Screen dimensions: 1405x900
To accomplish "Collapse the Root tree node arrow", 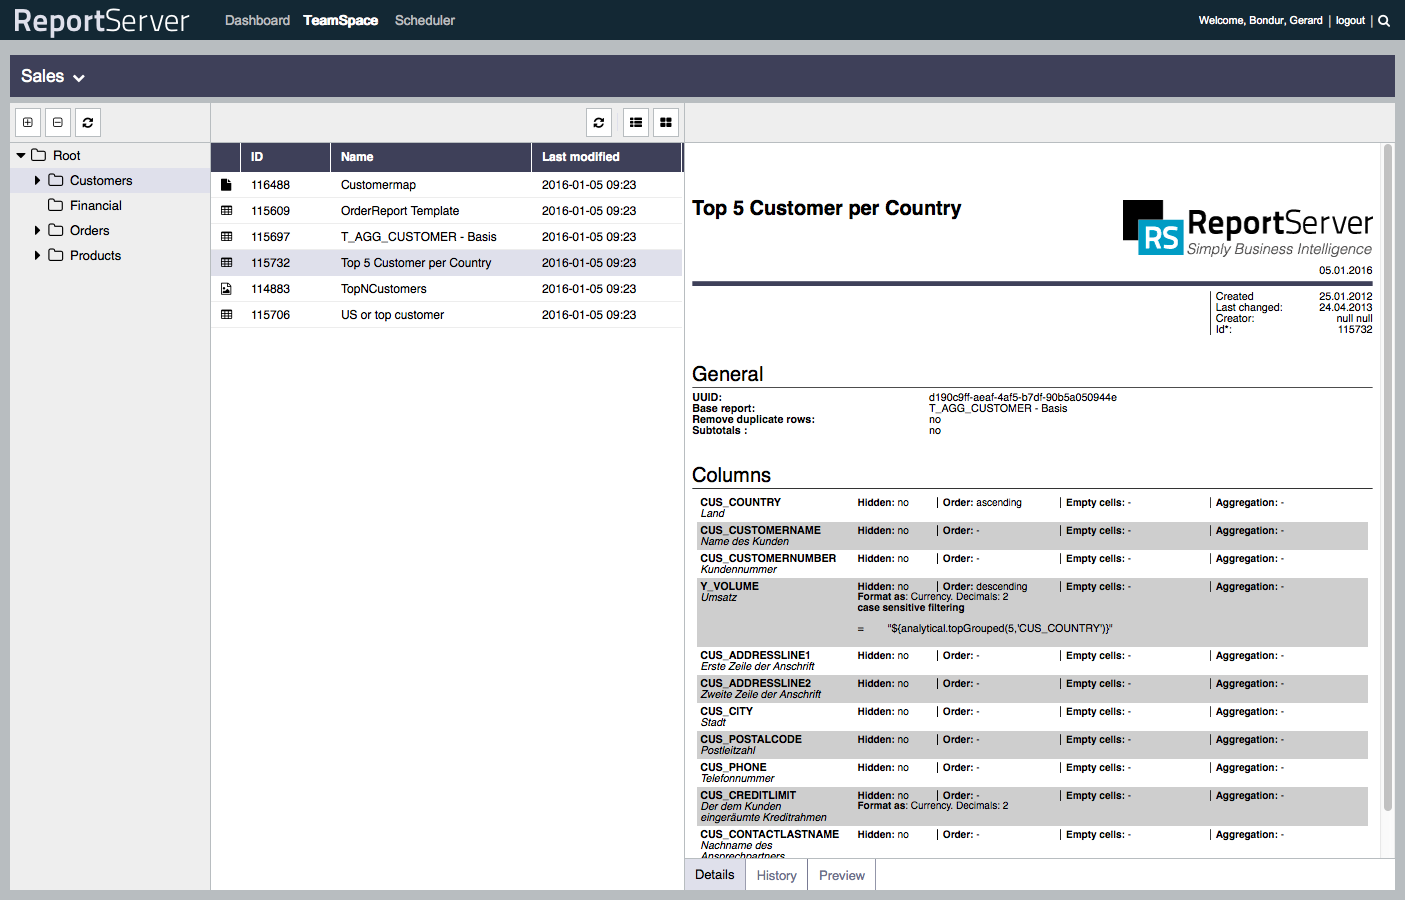I will pyautogui.click(x=21, y=155).
